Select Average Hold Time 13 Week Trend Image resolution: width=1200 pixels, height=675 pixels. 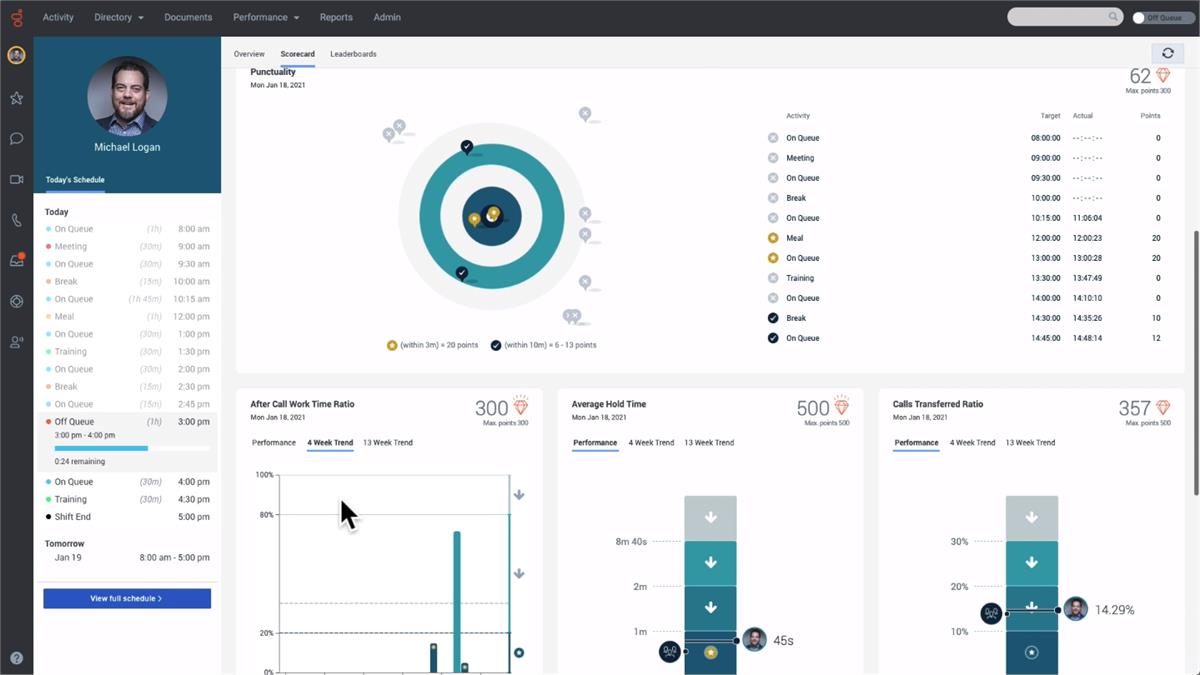[709, 442]
